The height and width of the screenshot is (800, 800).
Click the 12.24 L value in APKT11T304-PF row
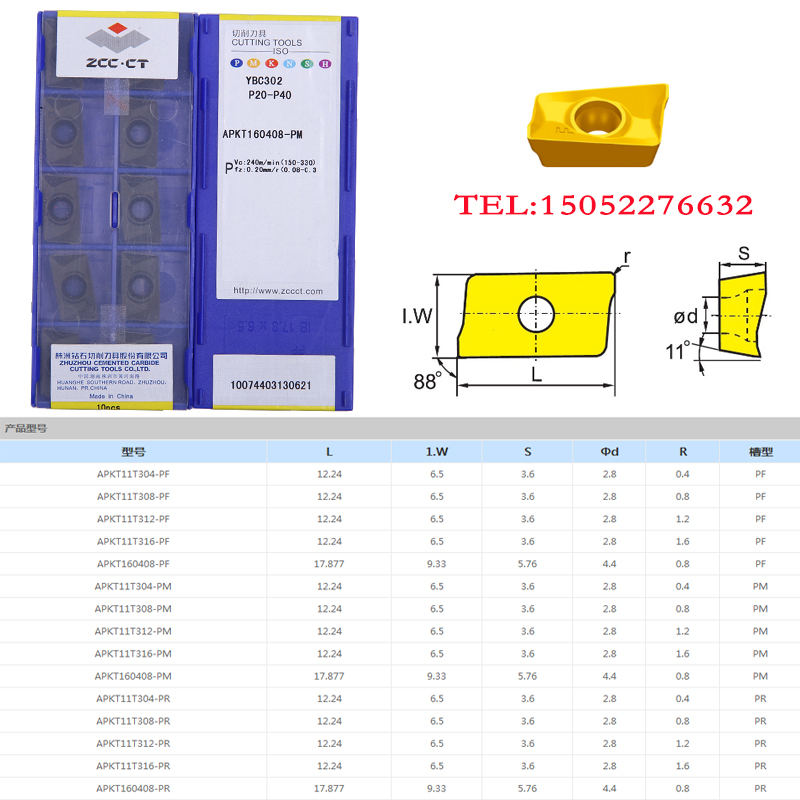tap(329, 474)
